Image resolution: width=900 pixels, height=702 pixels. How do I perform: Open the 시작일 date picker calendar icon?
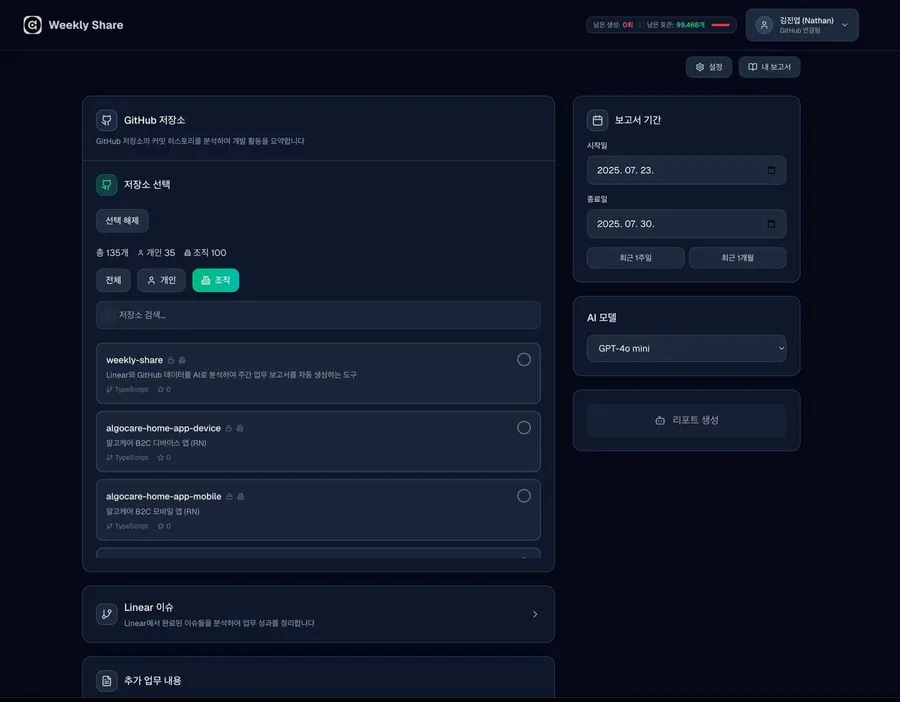click(771, 170)
